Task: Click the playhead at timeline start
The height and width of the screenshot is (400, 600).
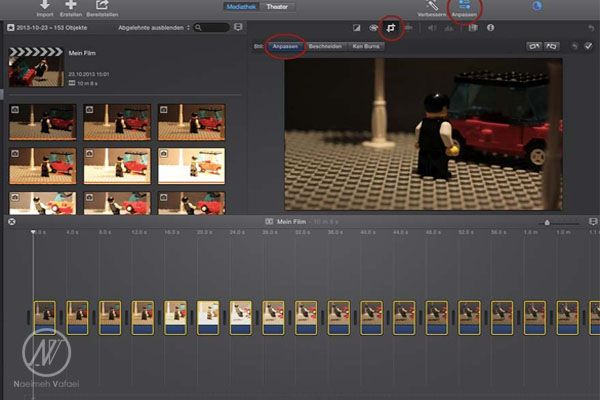Action: tap(33, 232)
